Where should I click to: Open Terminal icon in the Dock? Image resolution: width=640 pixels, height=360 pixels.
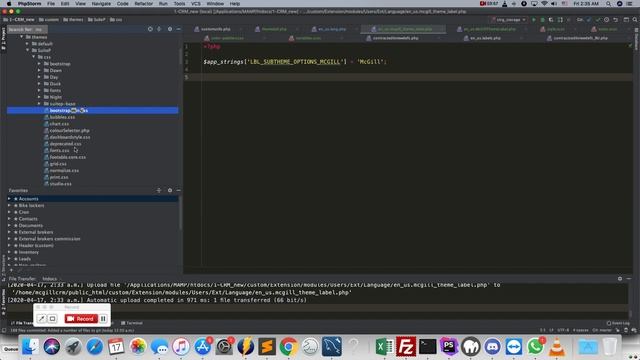click(427, 347)
